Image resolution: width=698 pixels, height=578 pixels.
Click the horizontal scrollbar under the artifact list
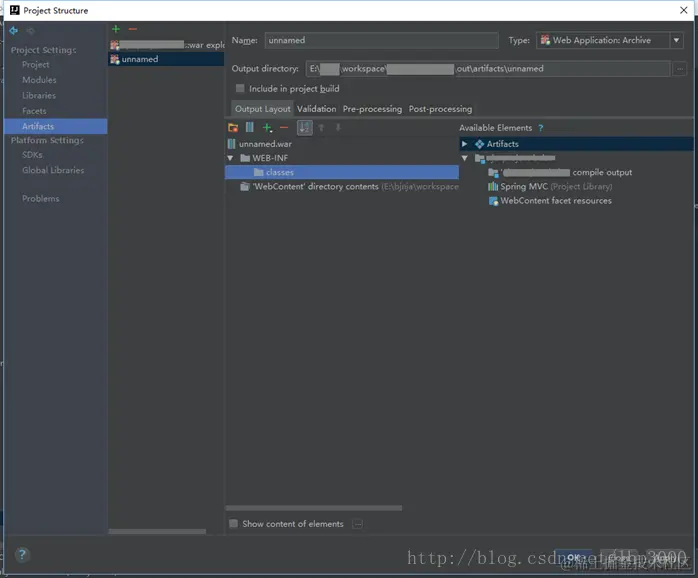click(x=157, y=531)
